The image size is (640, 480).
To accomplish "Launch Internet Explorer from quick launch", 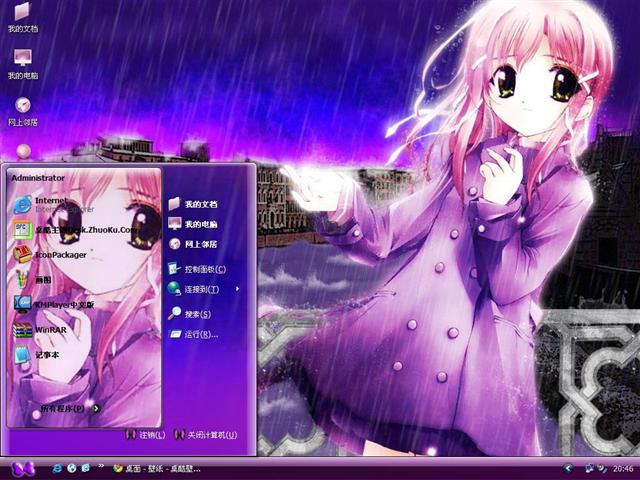I will point(57,468).
